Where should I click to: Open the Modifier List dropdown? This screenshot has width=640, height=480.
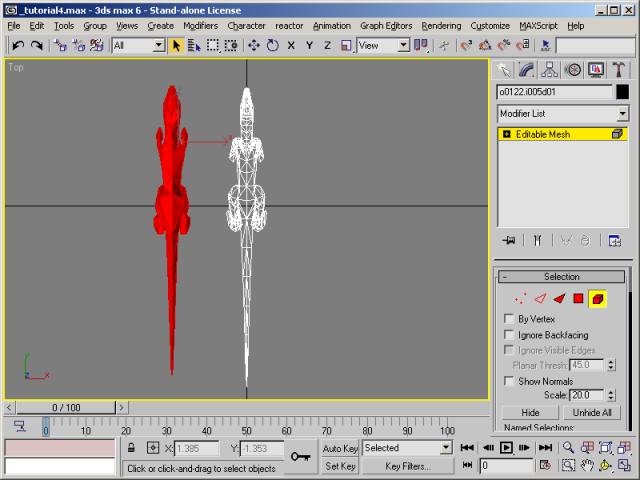click(x=563, y=114)
